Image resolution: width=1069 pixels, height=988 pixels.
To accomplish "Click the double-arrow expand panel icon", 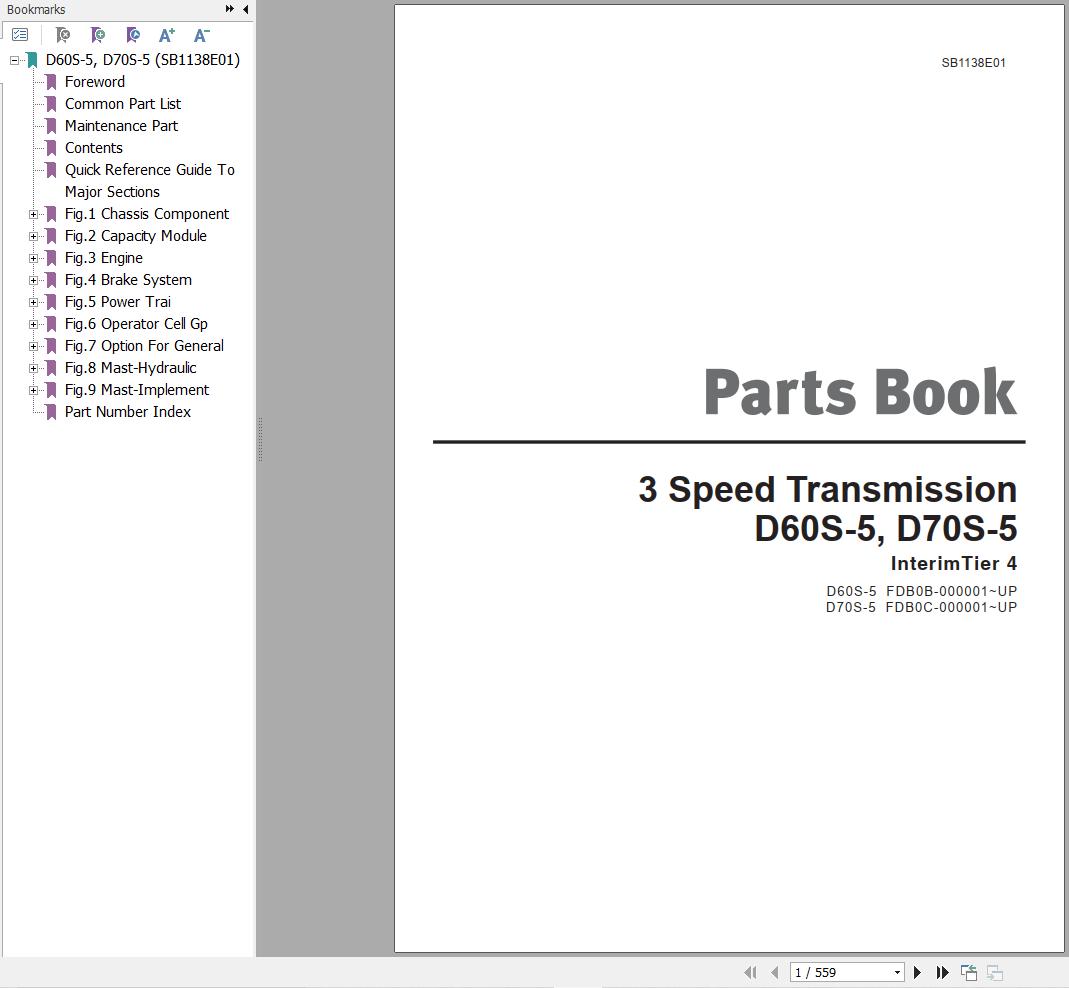I will coord(230,9).
